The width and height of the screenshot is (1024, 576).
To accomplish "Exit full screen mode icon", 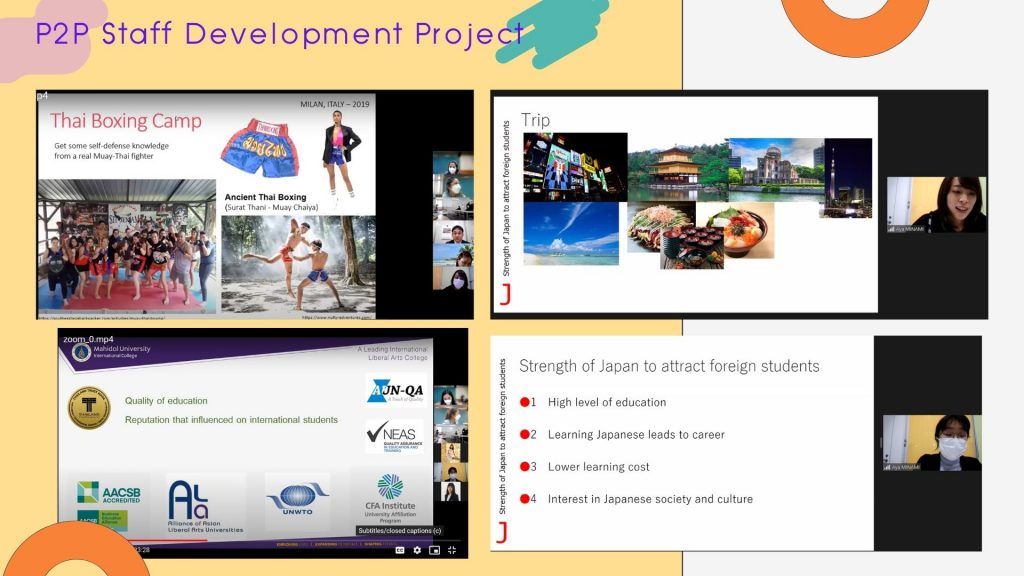I will pos(452,550).
